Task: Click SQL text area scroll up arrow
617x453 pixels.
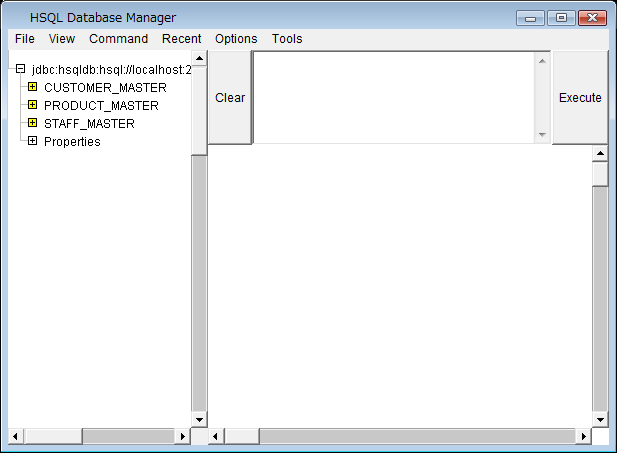Action: 542,61
